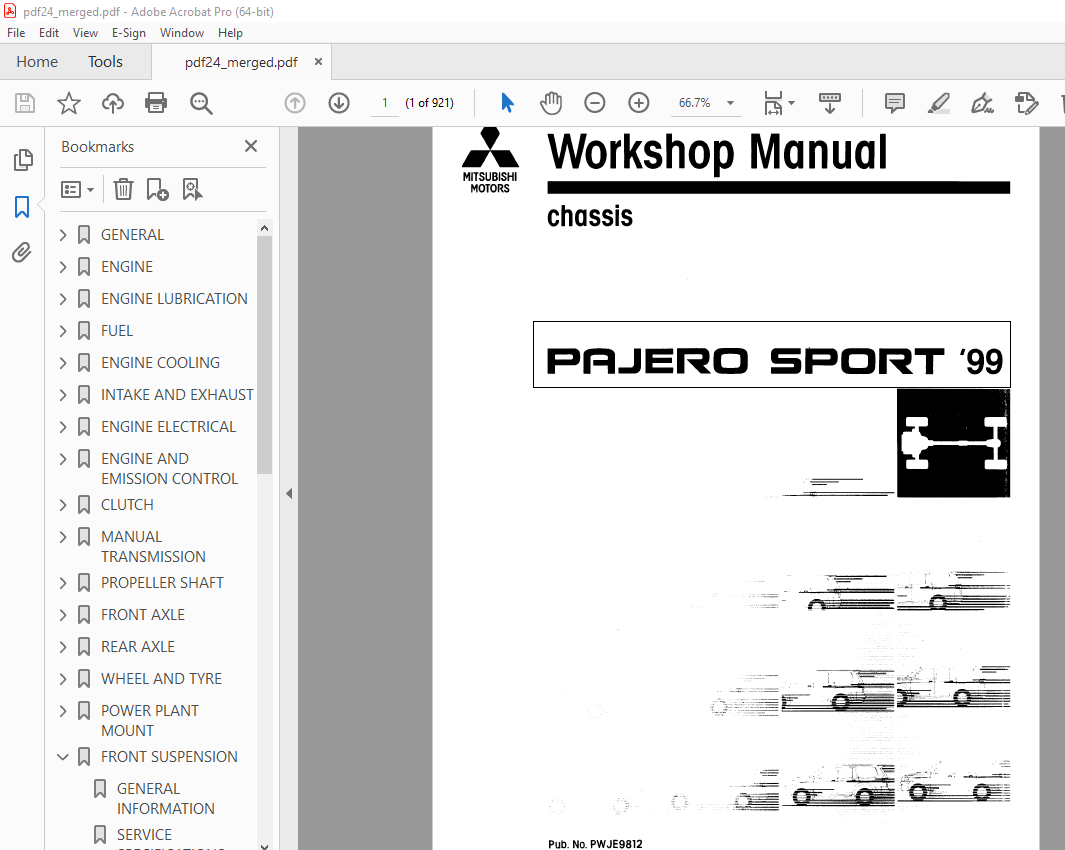Upload the file to cloud storage

coord(113,103)
